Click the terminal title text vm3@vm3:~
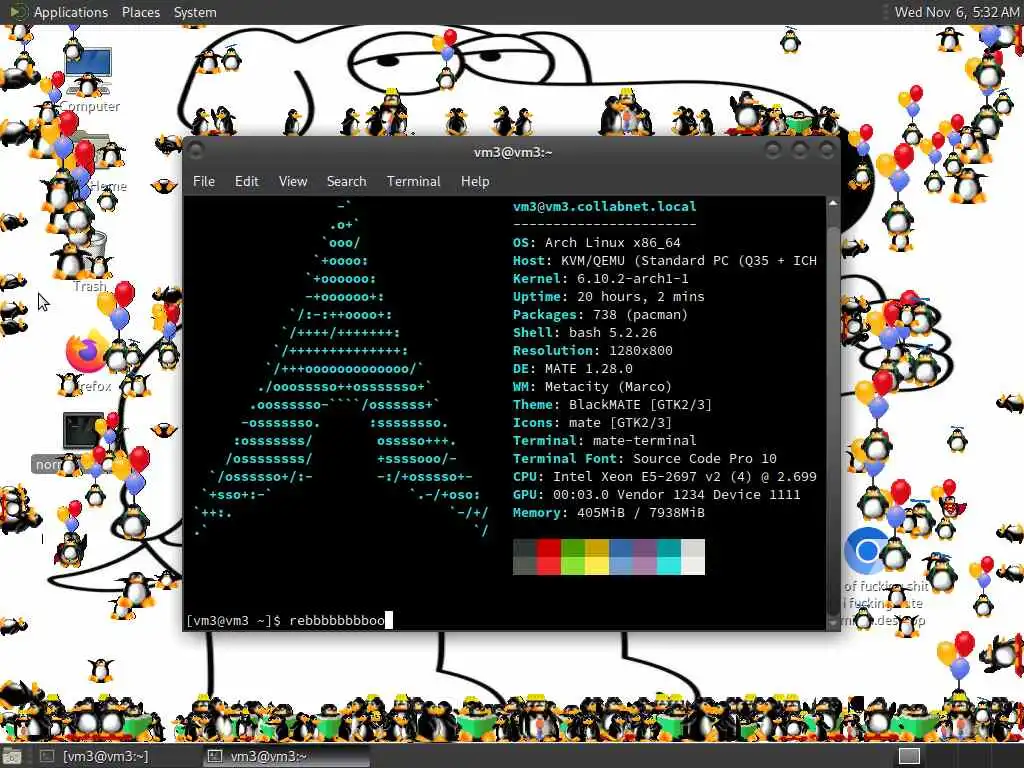This screenshot has height=768, width=1024. [513, 152]
